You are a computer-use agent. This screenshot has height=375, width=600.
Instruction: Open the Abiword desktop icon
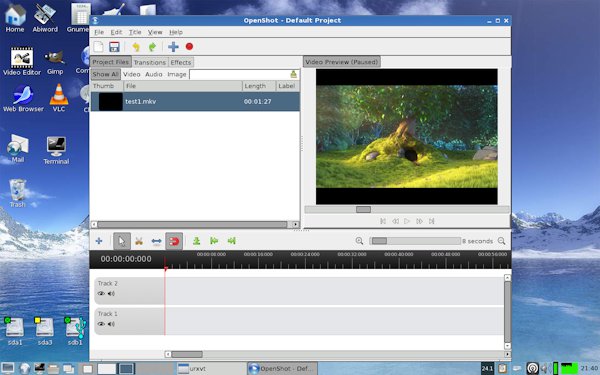click(45, 18)
